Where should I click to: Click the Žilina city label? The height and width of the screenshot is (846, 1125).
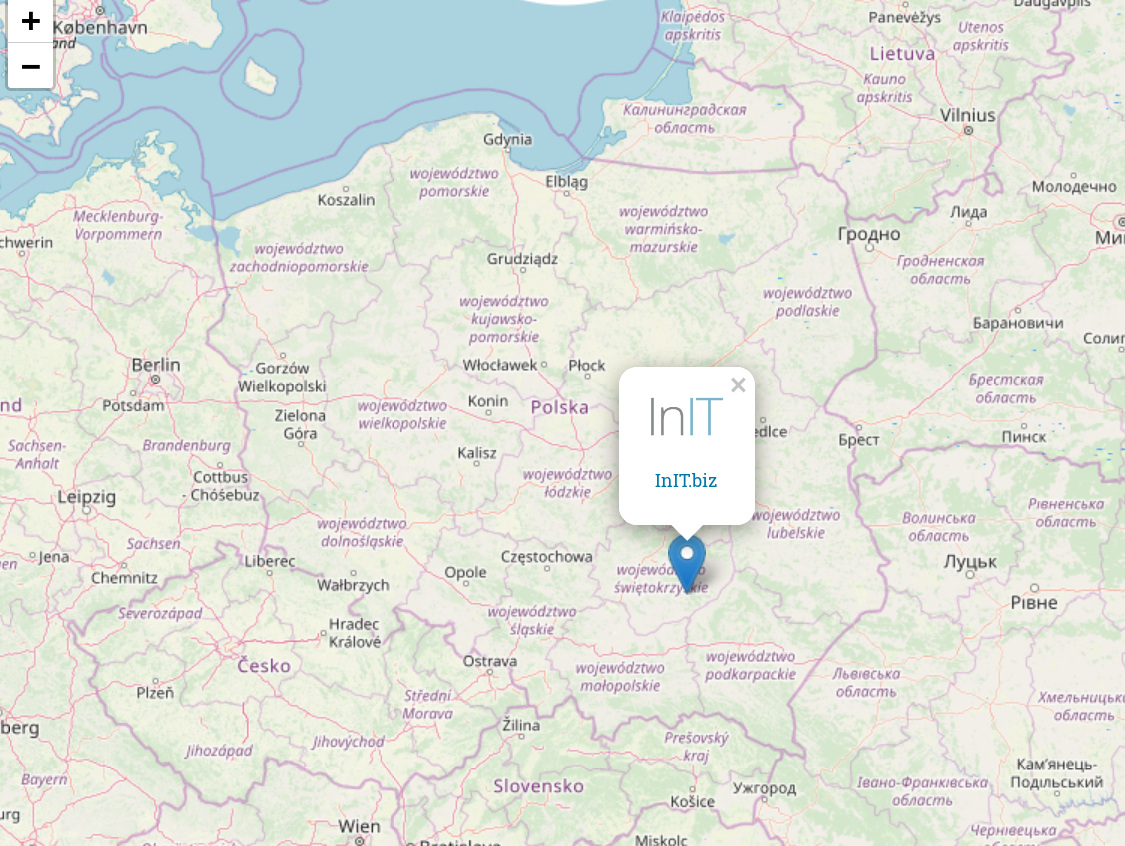pyautogui.click(x=521, y=725)
